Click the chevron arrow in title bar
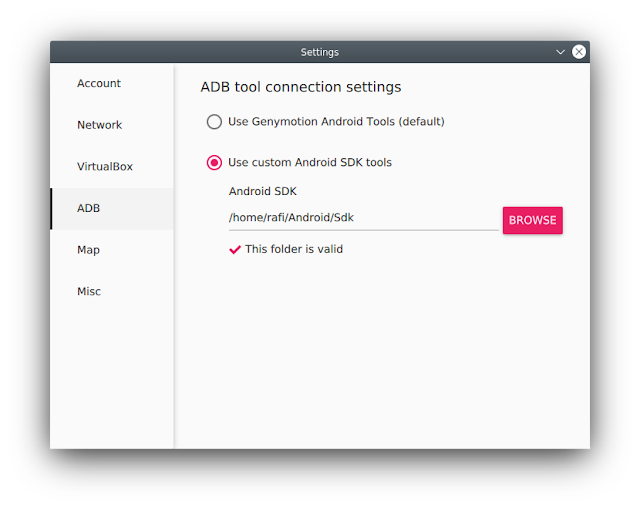640x508 pixels. 560,52
